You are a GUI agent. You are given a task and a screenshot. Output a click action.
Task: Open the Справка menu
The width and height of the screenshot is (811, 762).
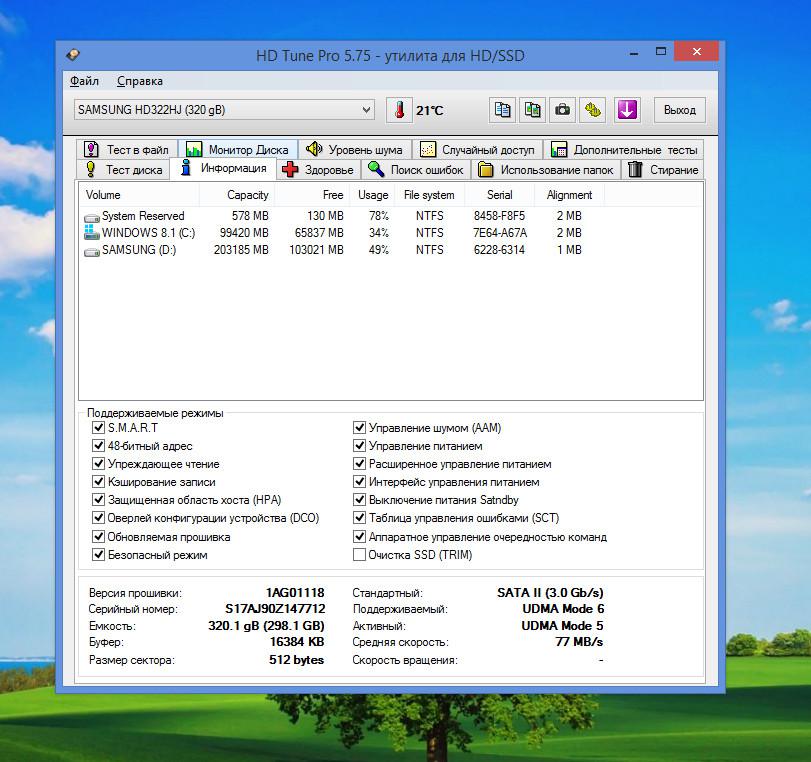(x=139, y=81)
